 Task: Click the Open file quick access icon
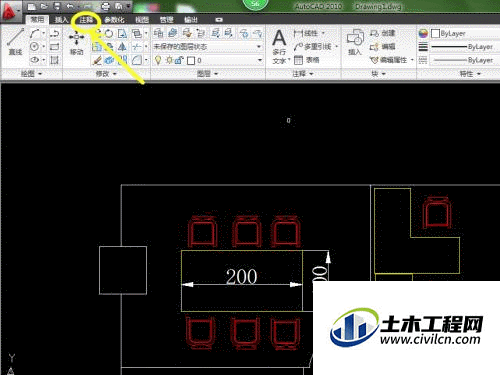(x=44, y=6)
